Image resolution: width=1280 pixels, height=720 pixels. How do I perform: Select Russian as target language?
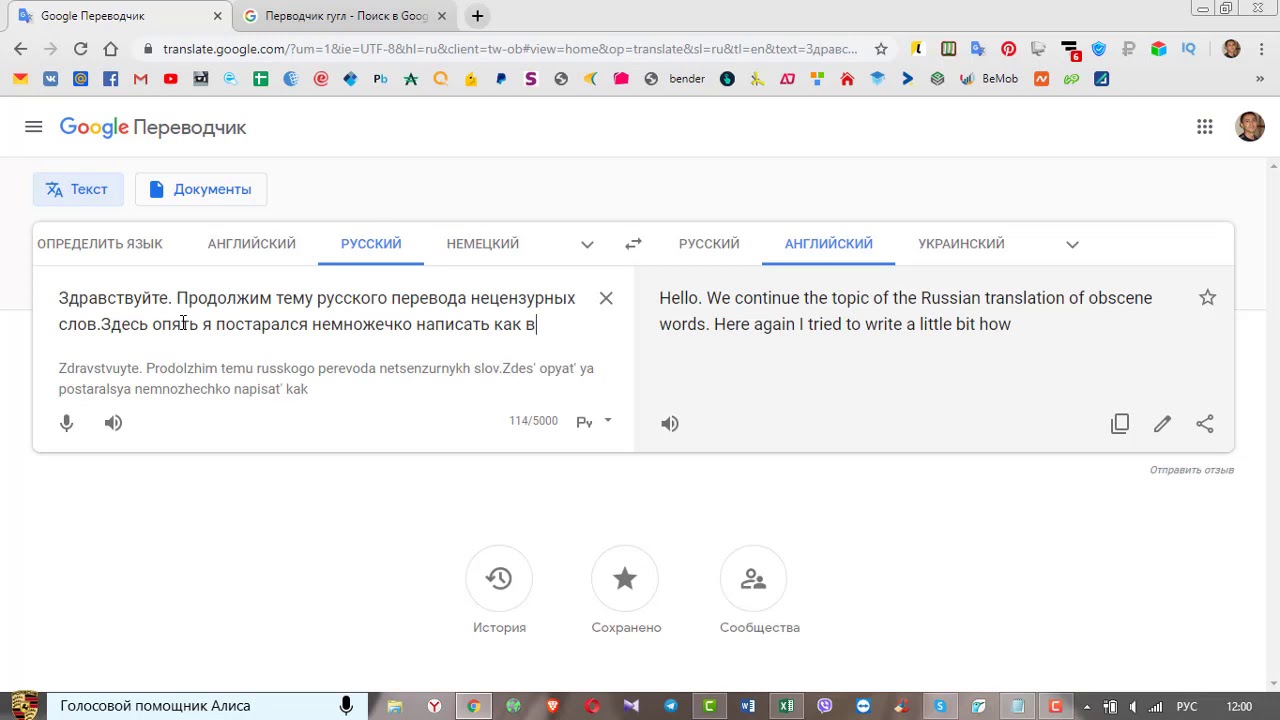tap(709, 244)
